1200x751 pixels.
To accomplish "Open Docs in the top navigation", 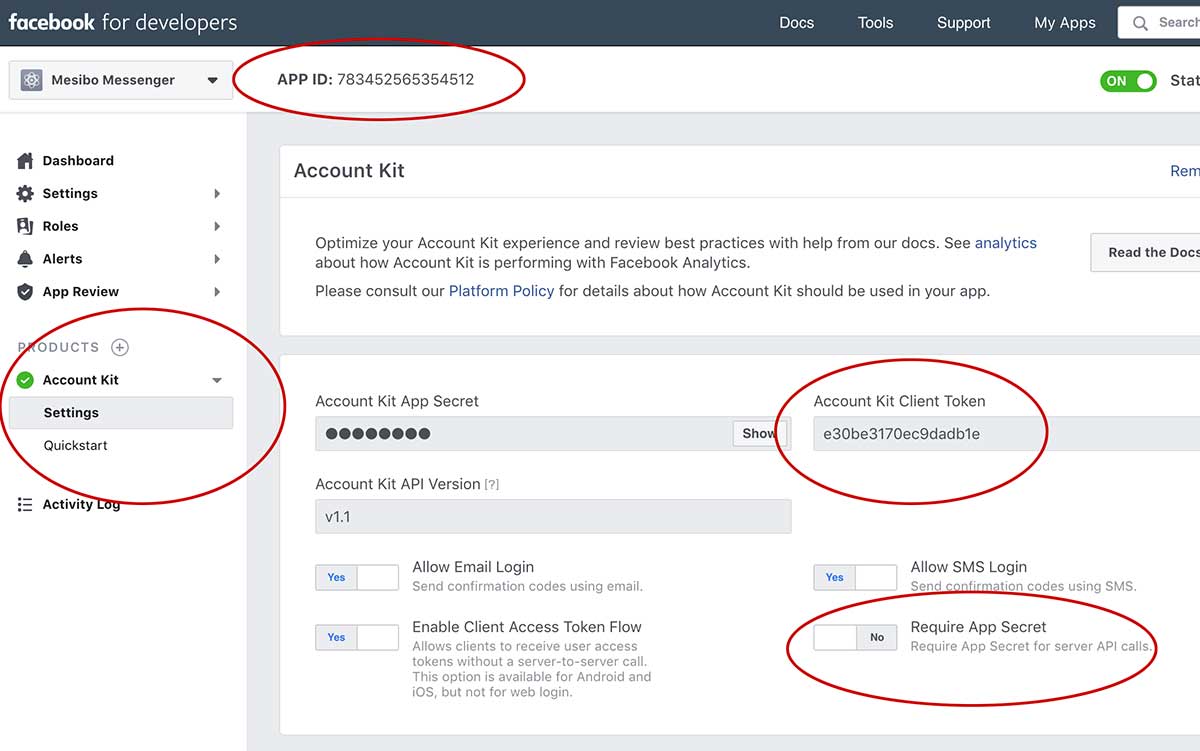I will click(x=797, y=23).
